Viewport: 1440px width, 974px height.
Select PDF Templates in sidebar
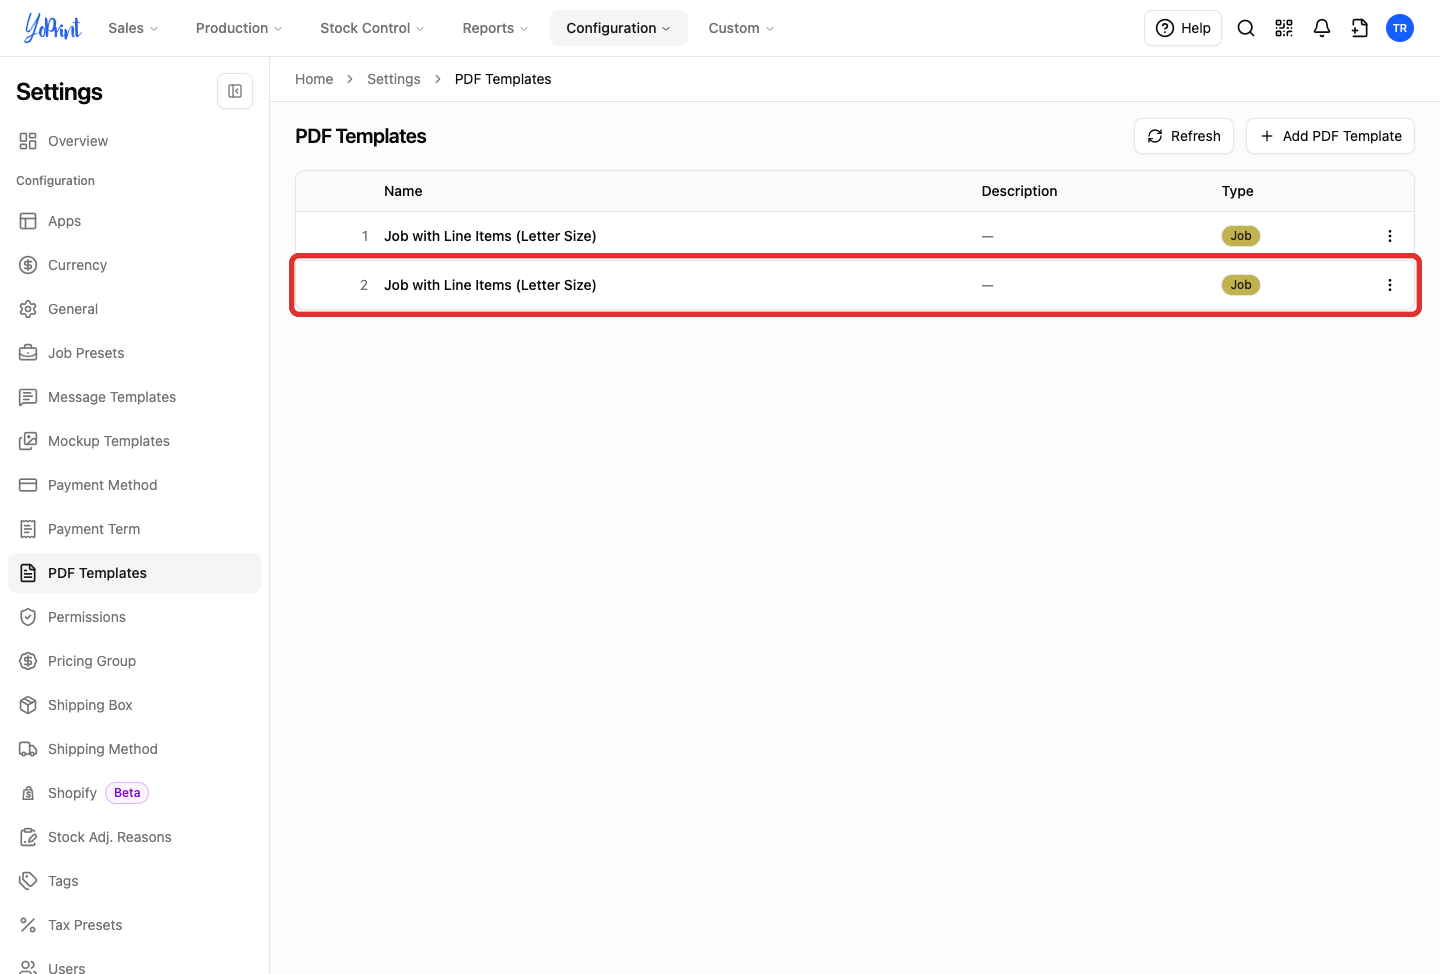click(x=134, y=573)
